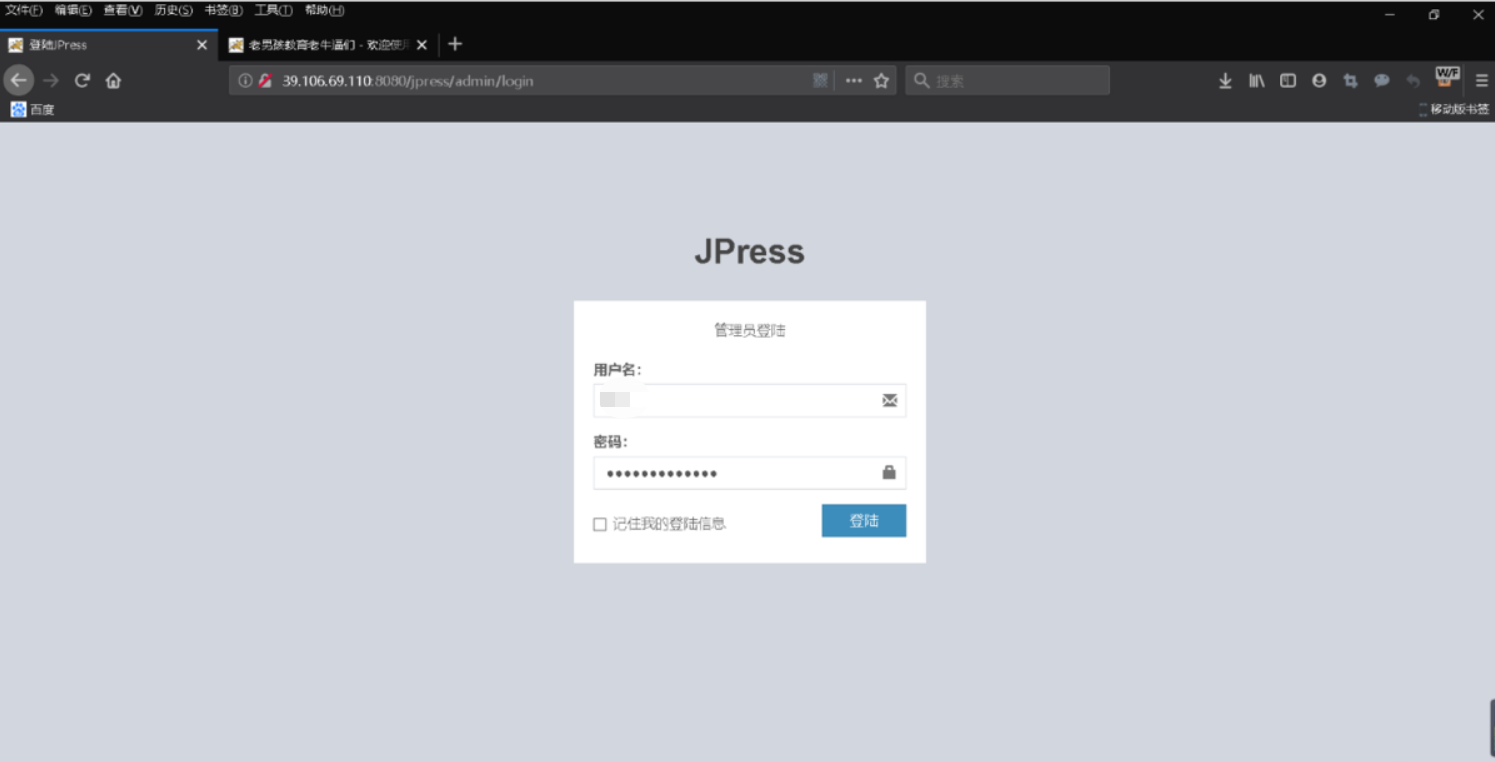Open the QR code icon in the address bar
Image resolution: width=1495 pixels, height=762 pixels.
(820, 81)
